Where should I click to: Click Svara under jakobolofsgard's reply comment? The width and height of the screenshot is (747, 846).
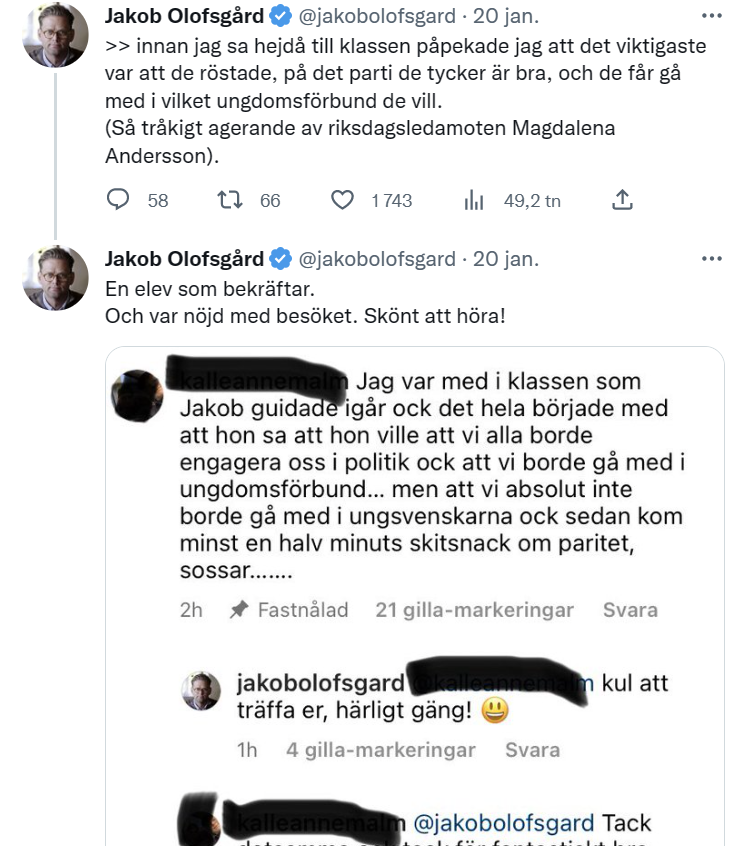pos(532,749)
